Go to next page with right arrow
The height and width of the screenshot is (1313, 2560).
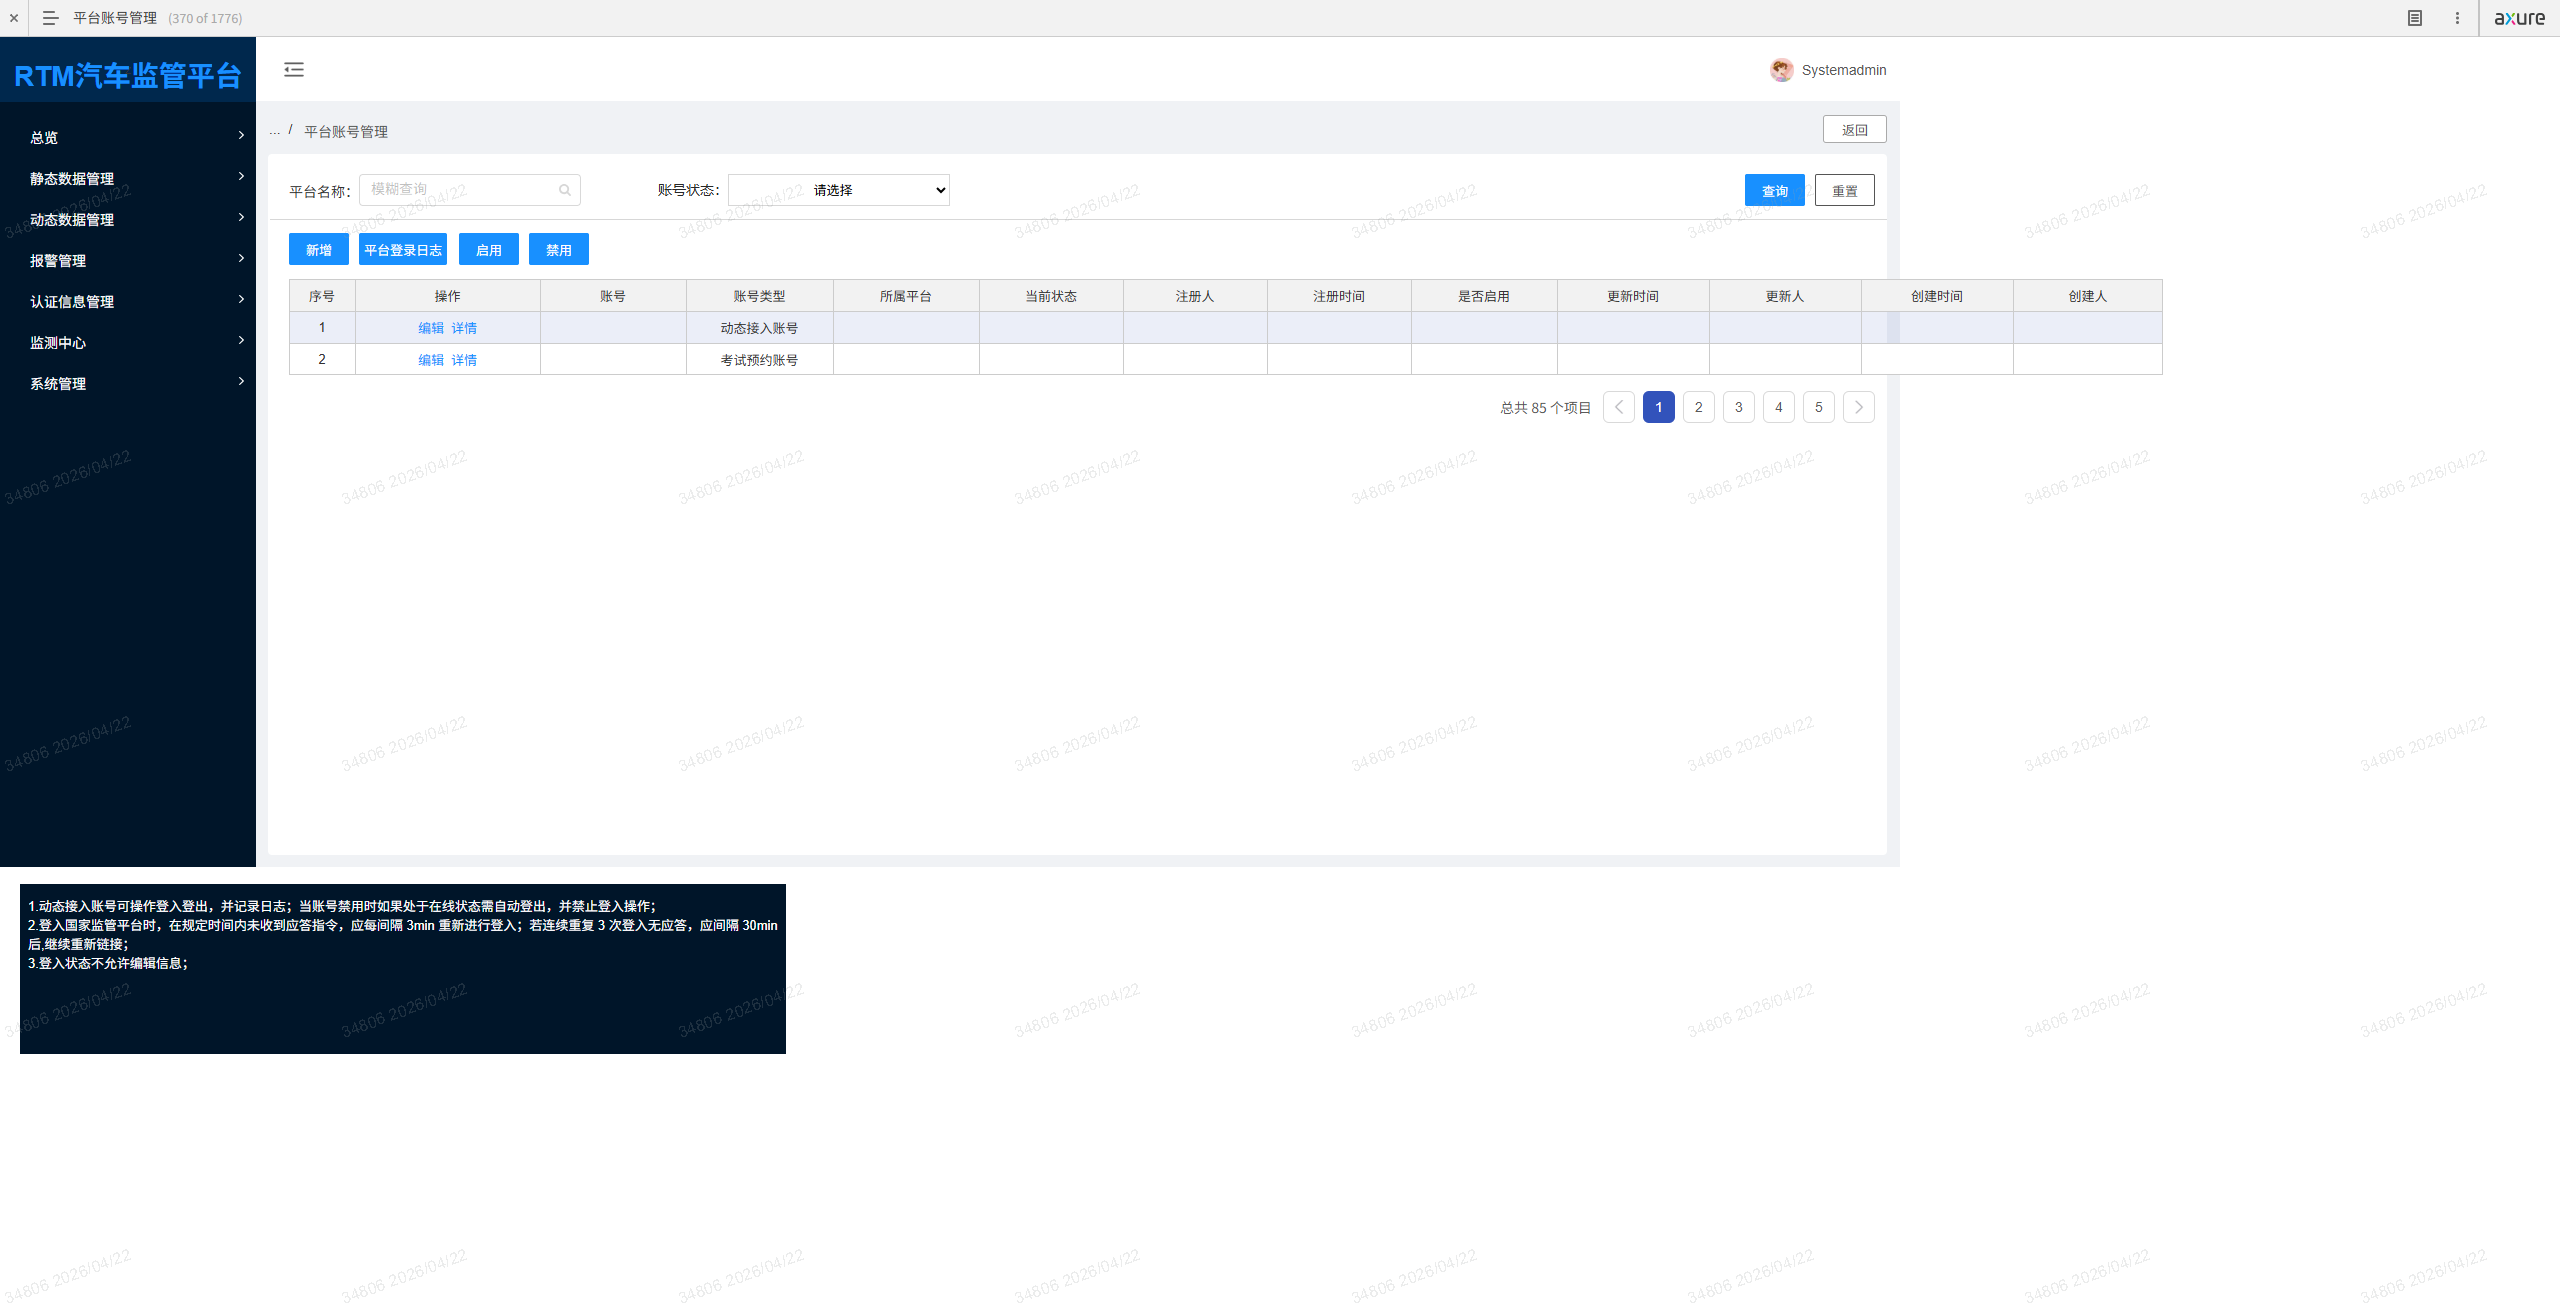[x=1858, y=407]
